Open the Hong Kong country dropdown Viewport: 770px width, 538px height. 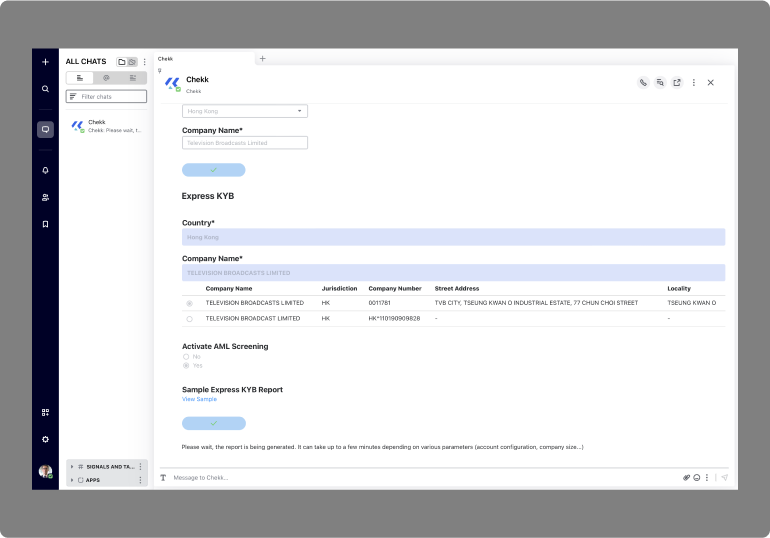244,111
